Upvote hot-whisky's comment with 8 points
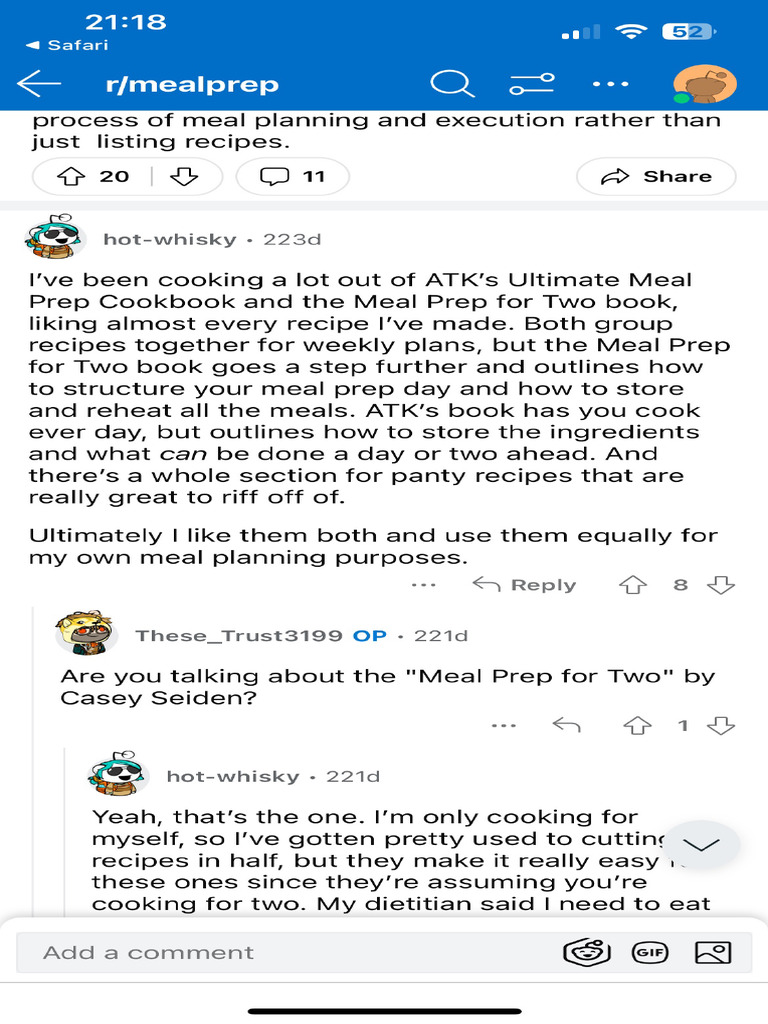The width and height of the screenshot is (768, 1024). pyautogui.click(x=633, y=585)
